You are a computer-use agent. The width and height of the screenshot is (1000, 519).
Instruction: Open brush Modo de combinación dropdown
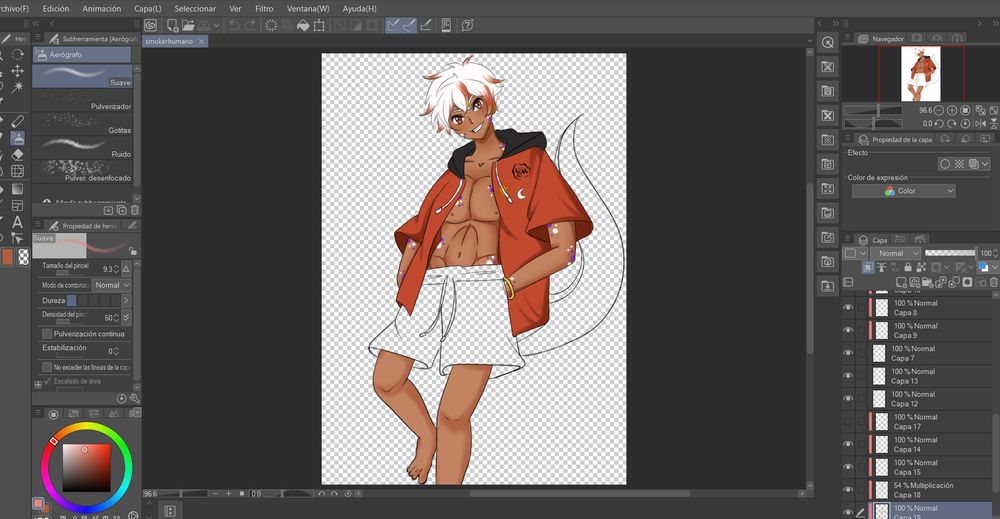click(x=112, y=285)
